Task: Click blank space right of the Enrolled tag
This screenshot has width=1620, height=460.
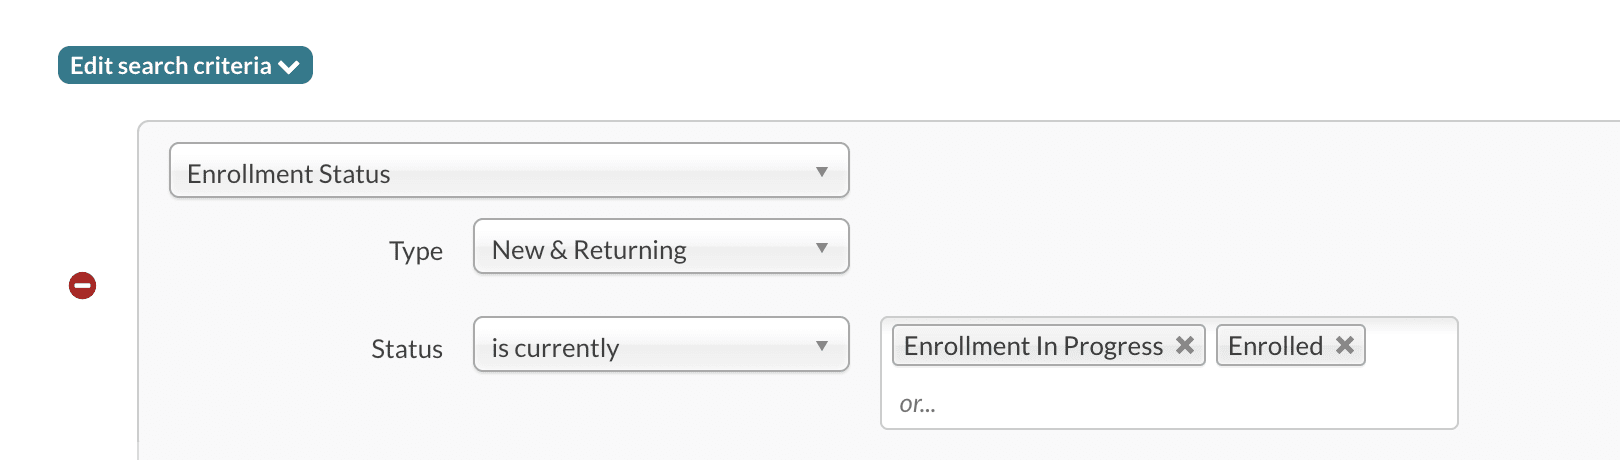Action: pos(1410,346)
